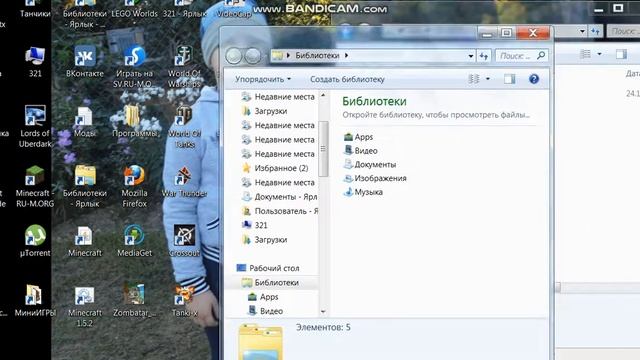Open the view options dropdown arrow
Screen dimensions: 640x360
click(x=487, y=79)
